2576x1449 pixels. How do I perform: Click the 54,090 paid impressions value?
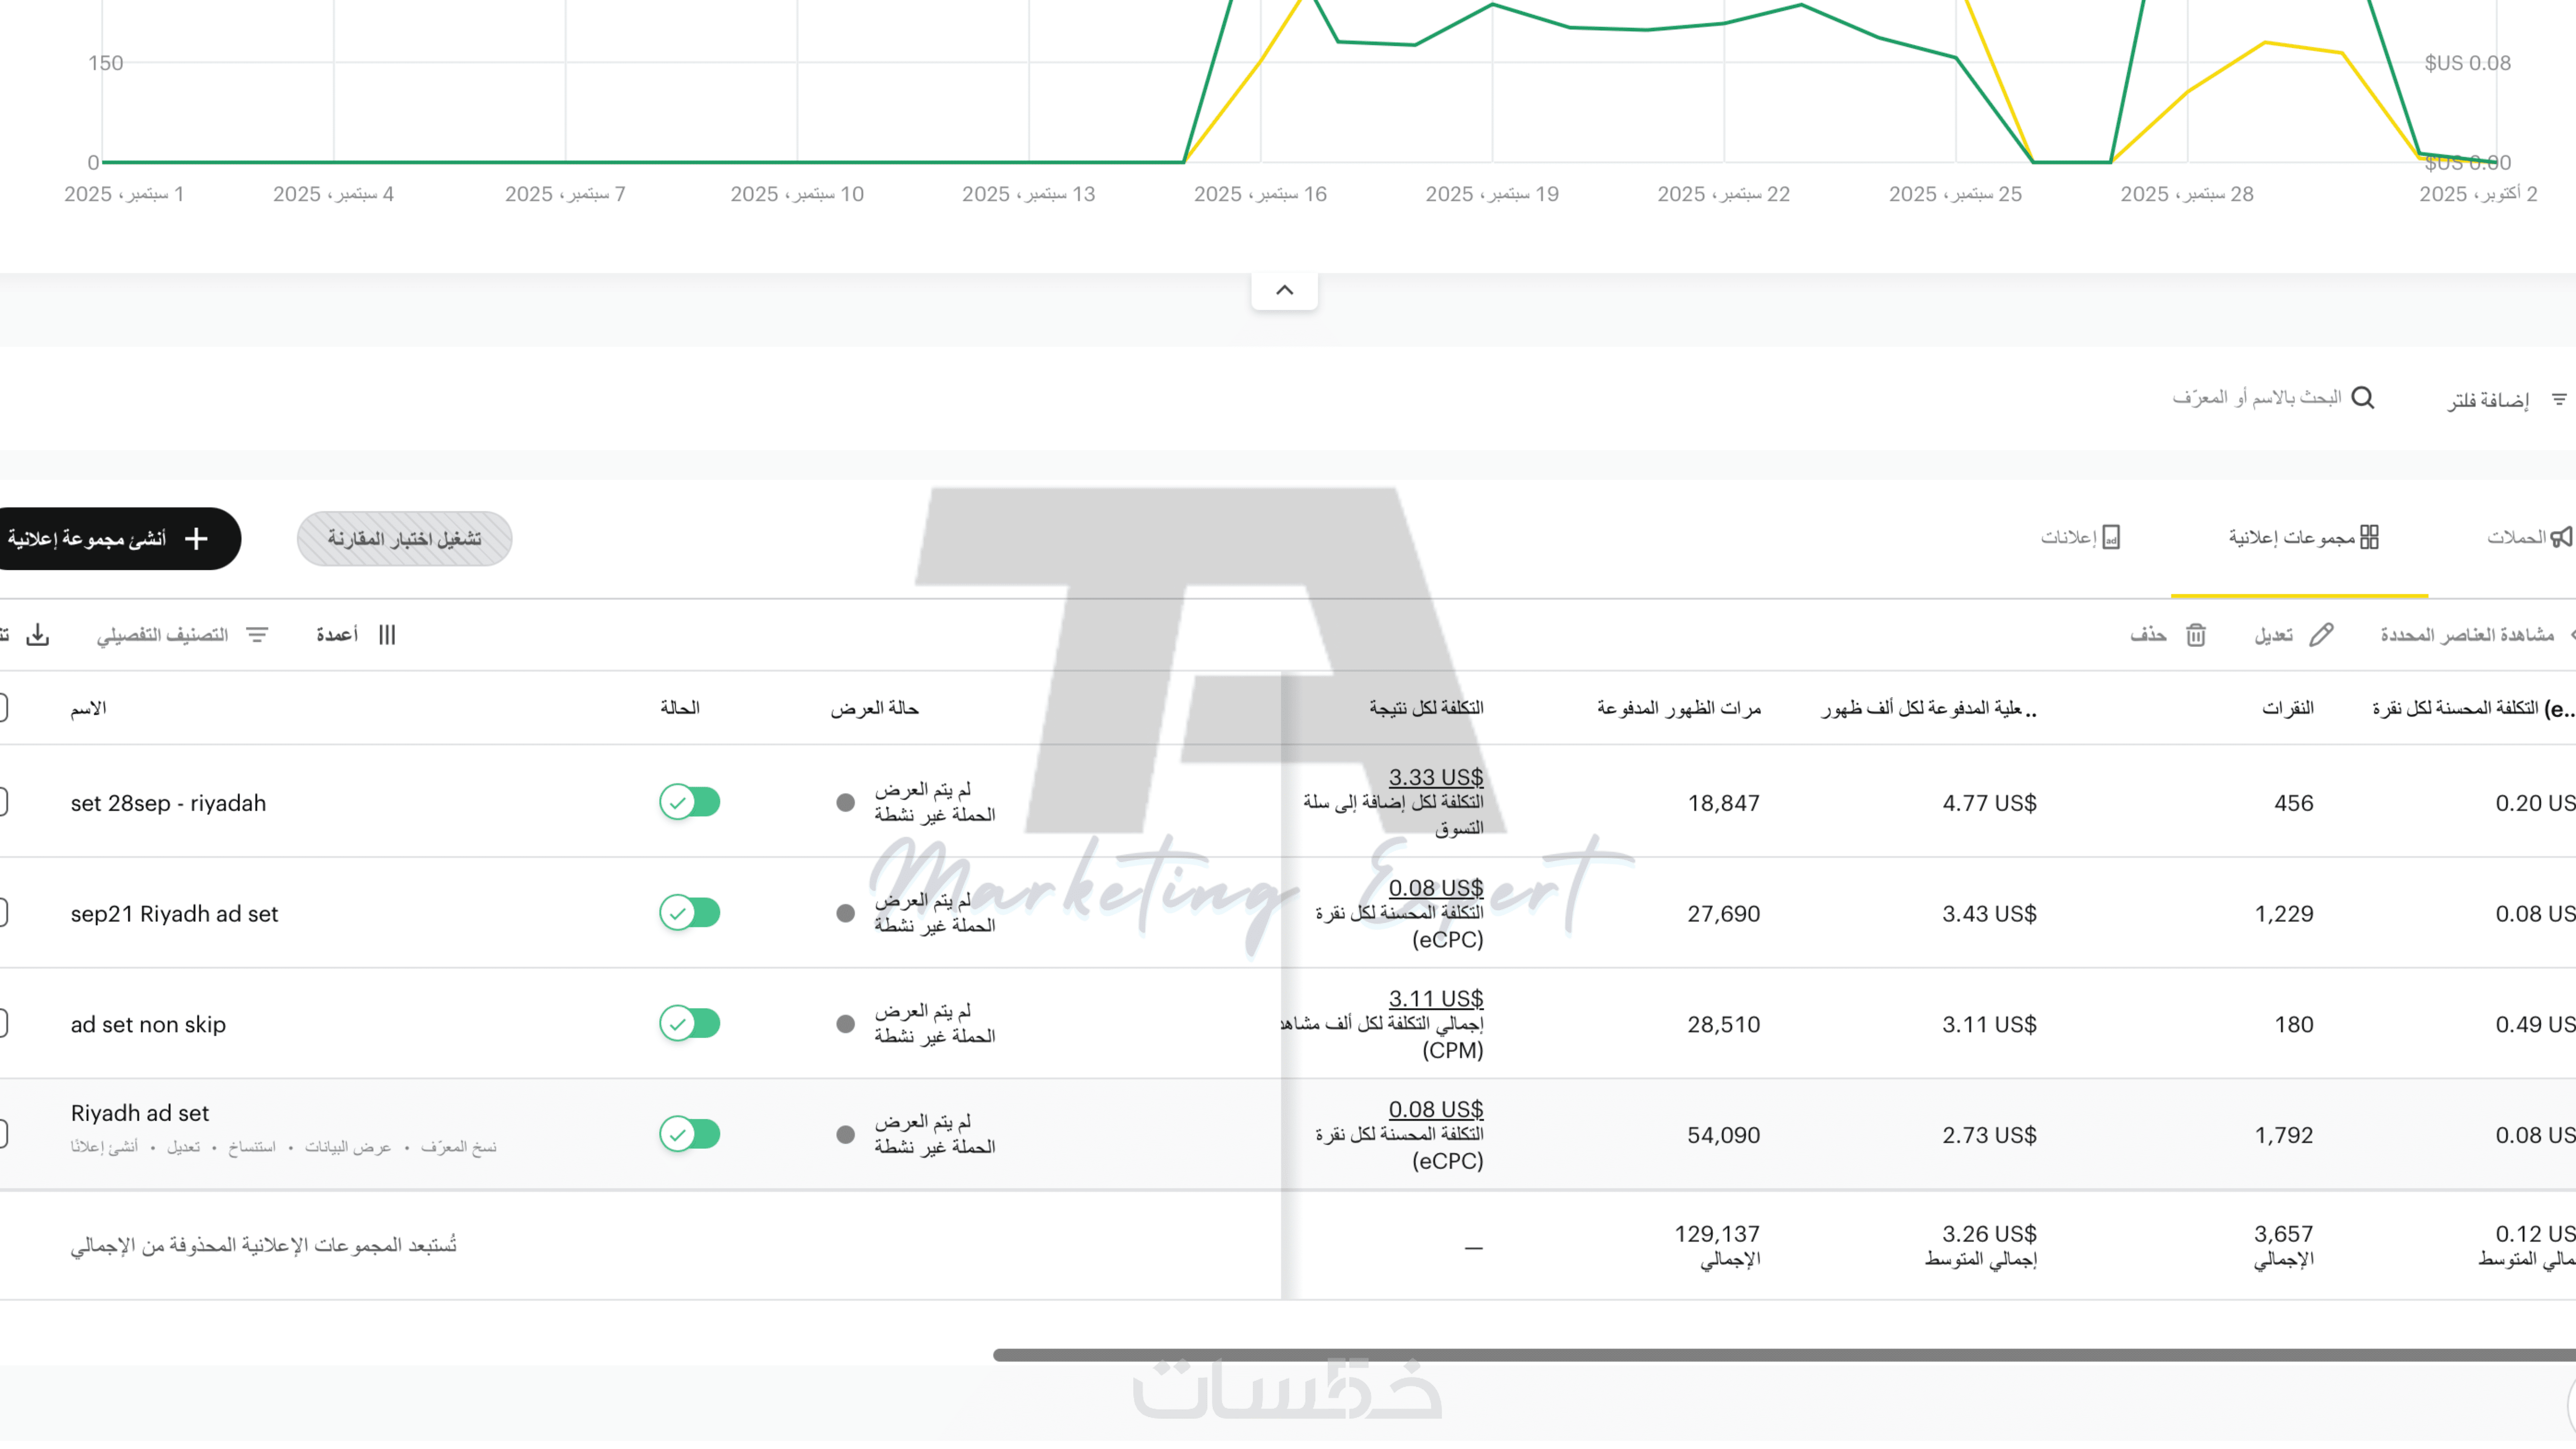point(1724,1135)
